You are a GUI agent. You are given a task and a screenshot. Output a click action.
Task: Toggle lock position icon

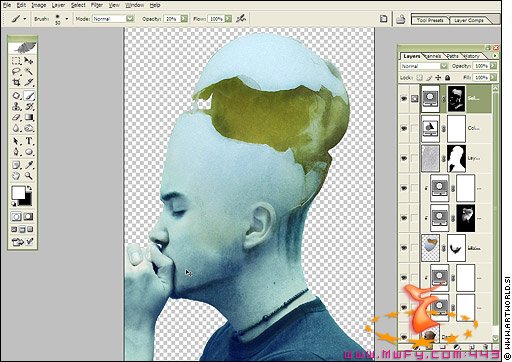coord(438,78)
